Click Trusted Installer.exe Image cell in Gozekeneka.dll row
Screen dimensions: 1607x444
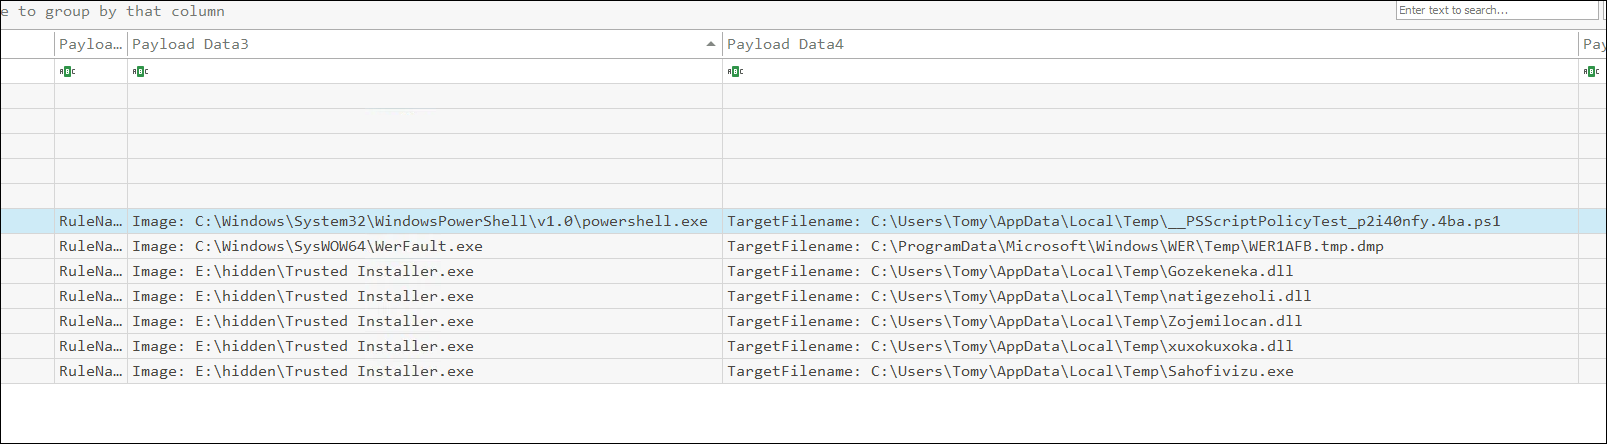point(425,271)
